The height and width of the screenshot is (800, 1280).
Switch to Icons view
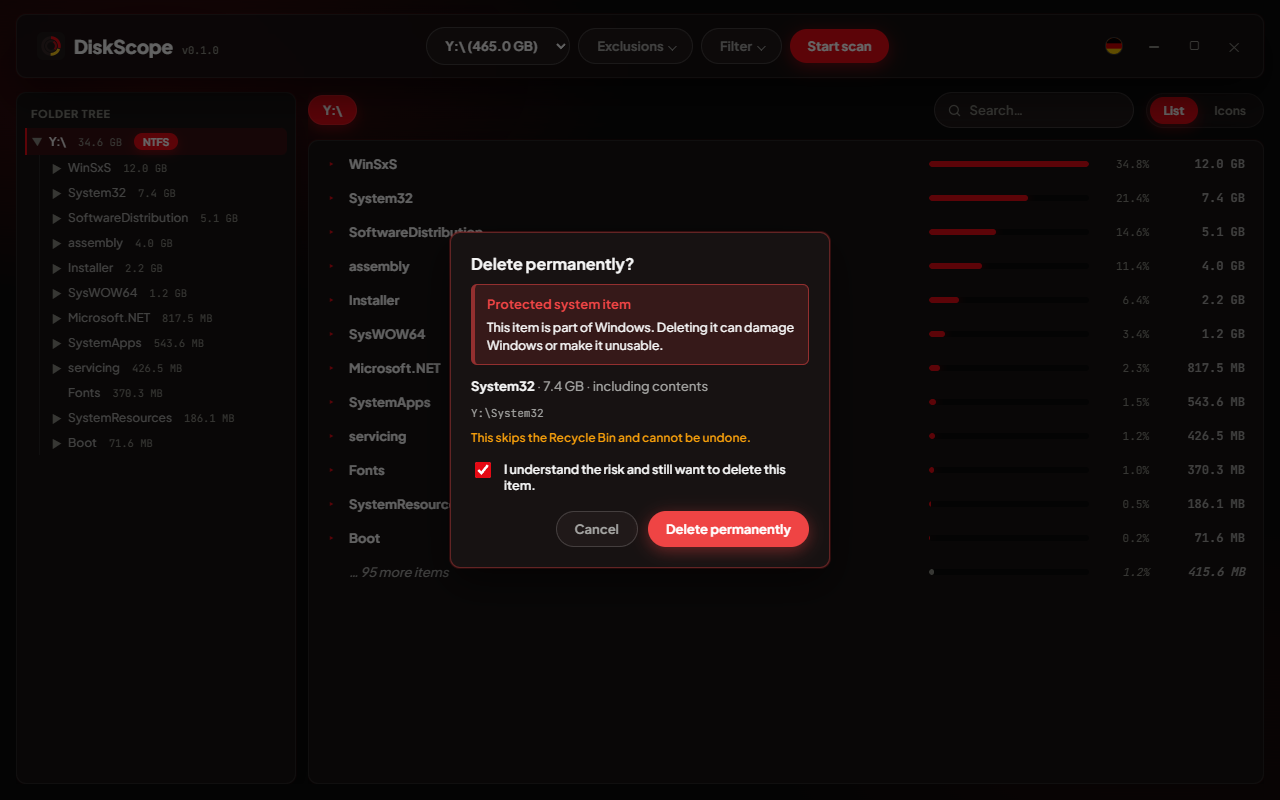tap(1230, 111)
